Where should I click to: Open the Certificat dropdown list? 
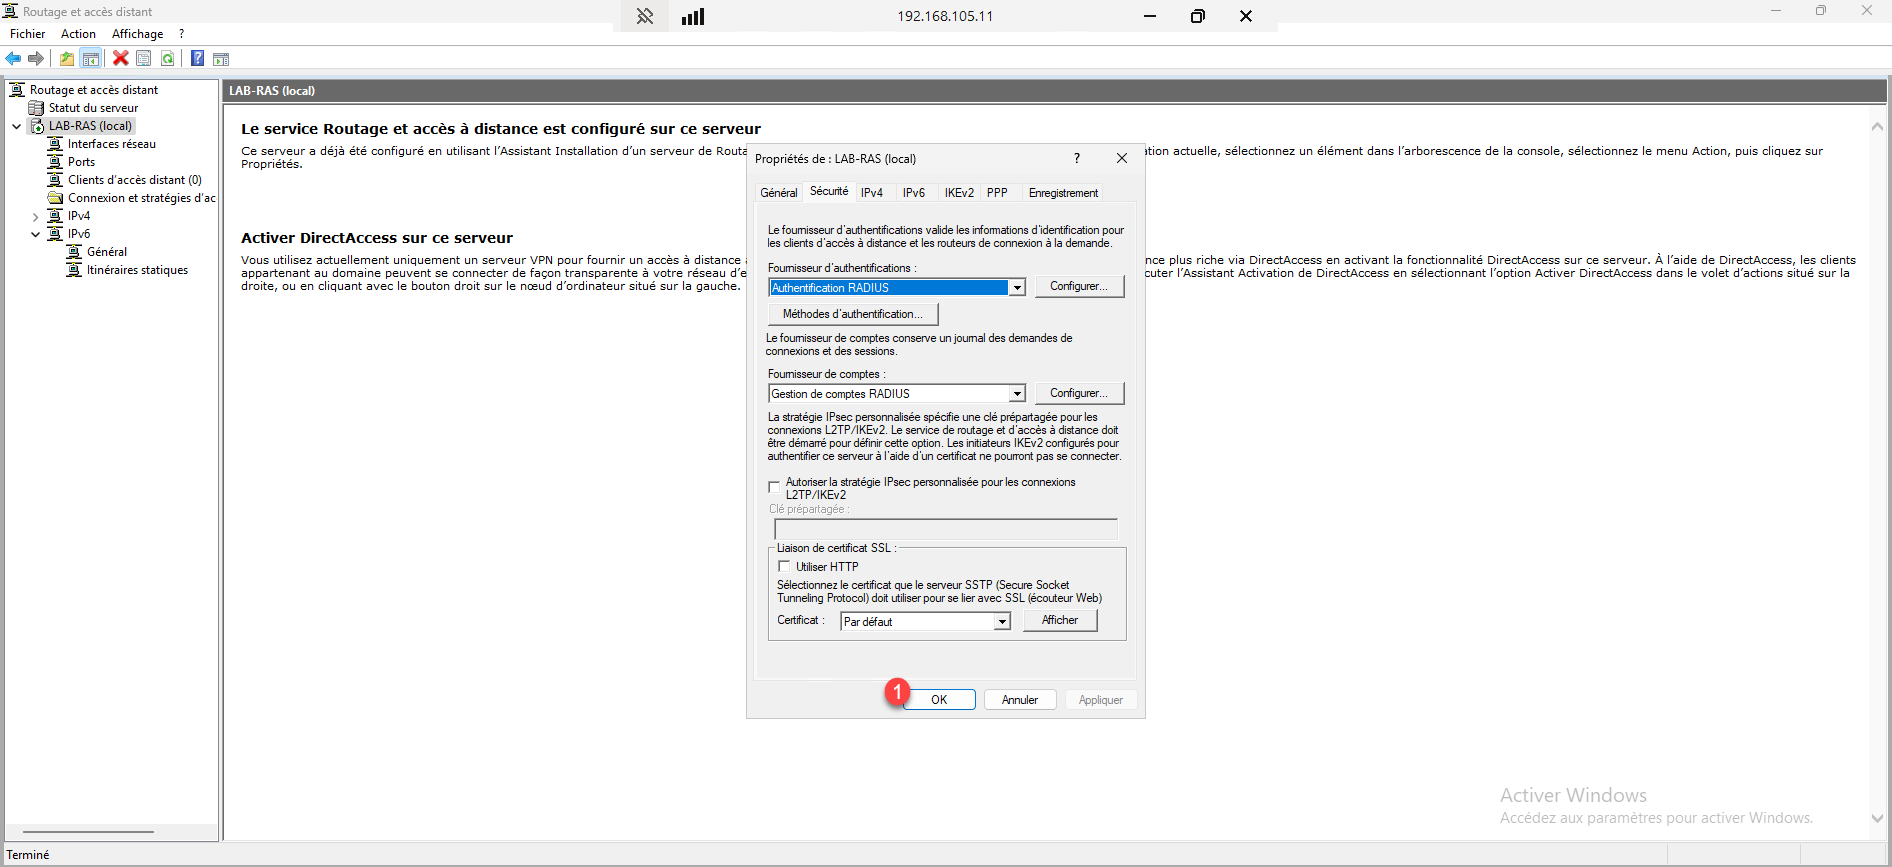[x=1001, y=622]
